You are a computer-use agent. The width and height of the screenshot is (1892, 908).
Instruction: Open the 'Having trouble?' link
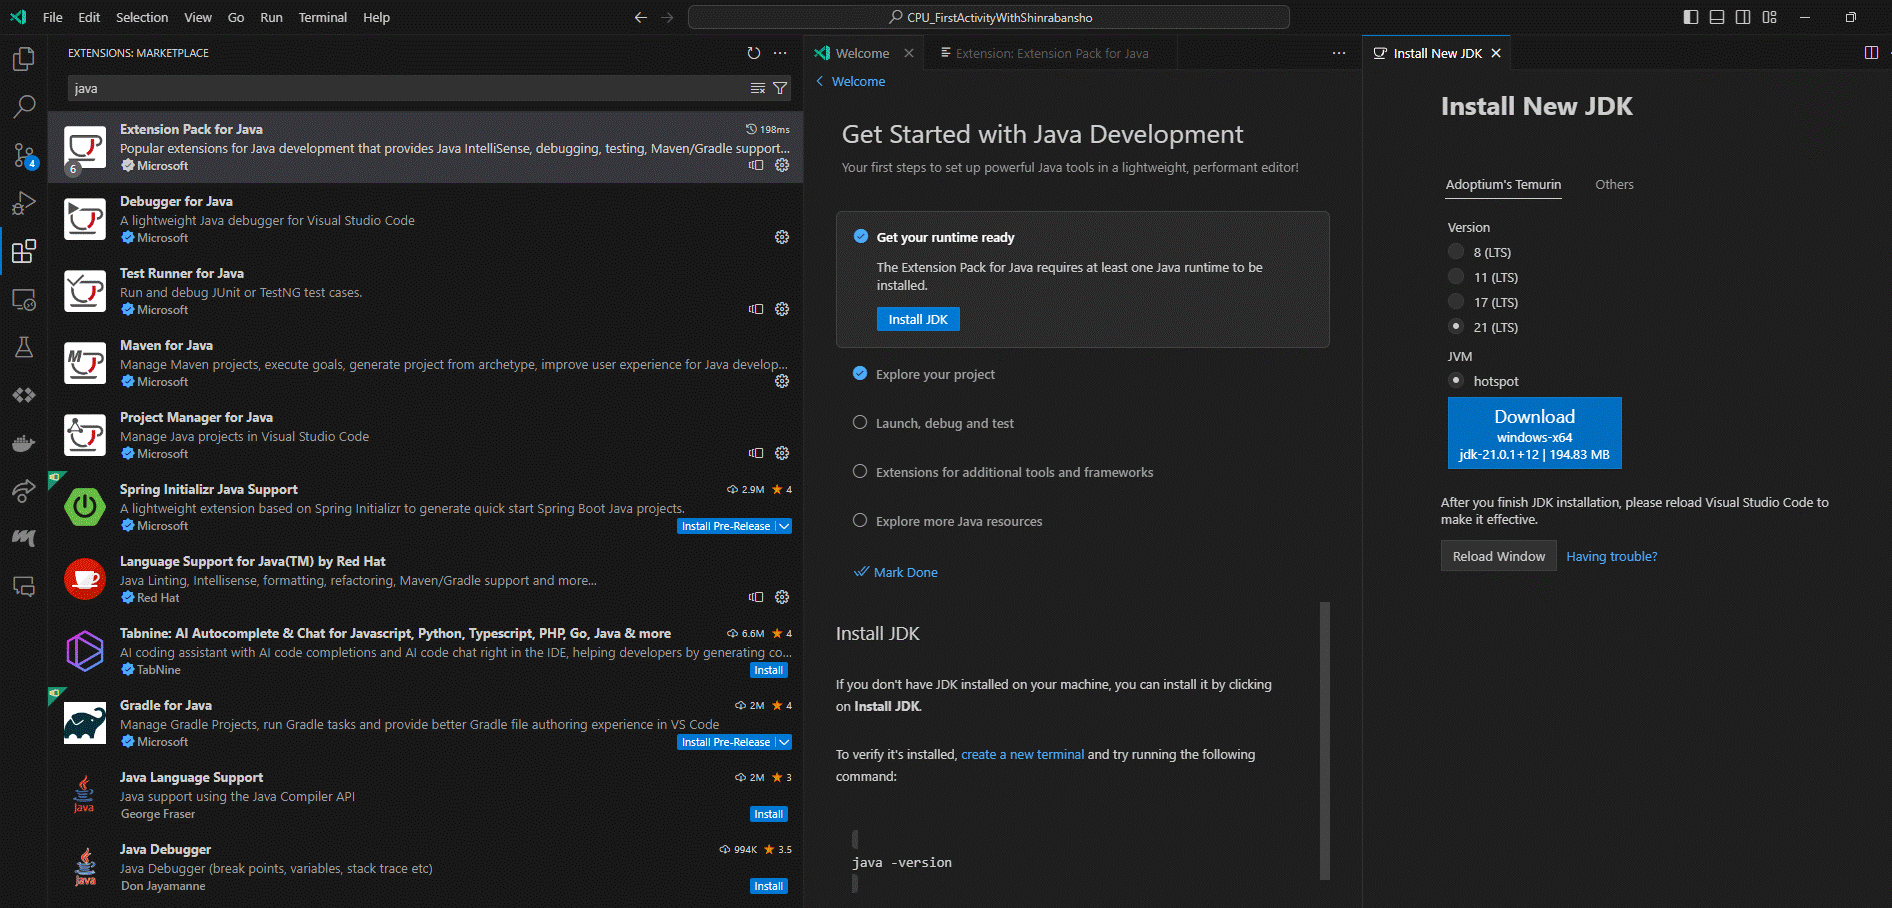pyautogui.click(x=1611, y=557)
